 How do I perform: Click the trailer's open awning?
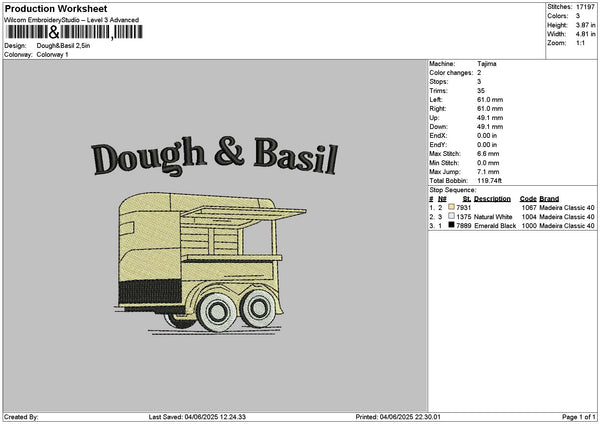click(245, 212)
